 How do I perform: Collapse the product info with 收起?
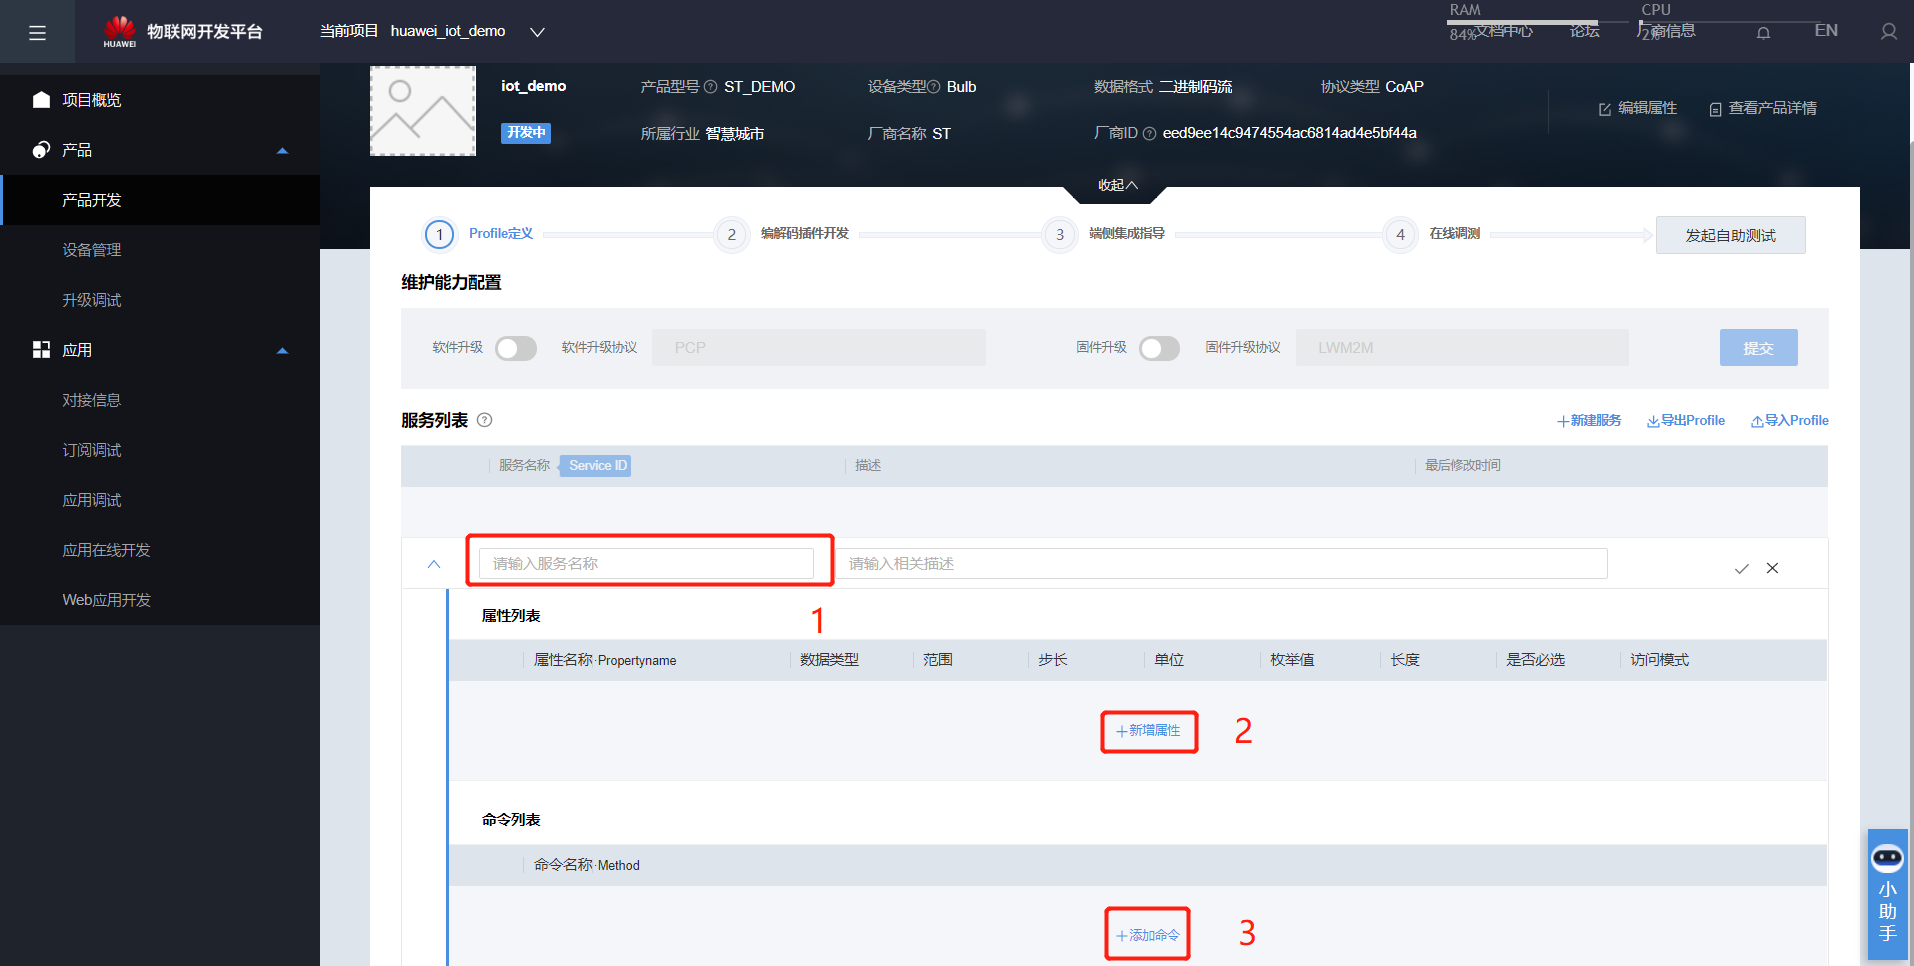pos(1117,185)
